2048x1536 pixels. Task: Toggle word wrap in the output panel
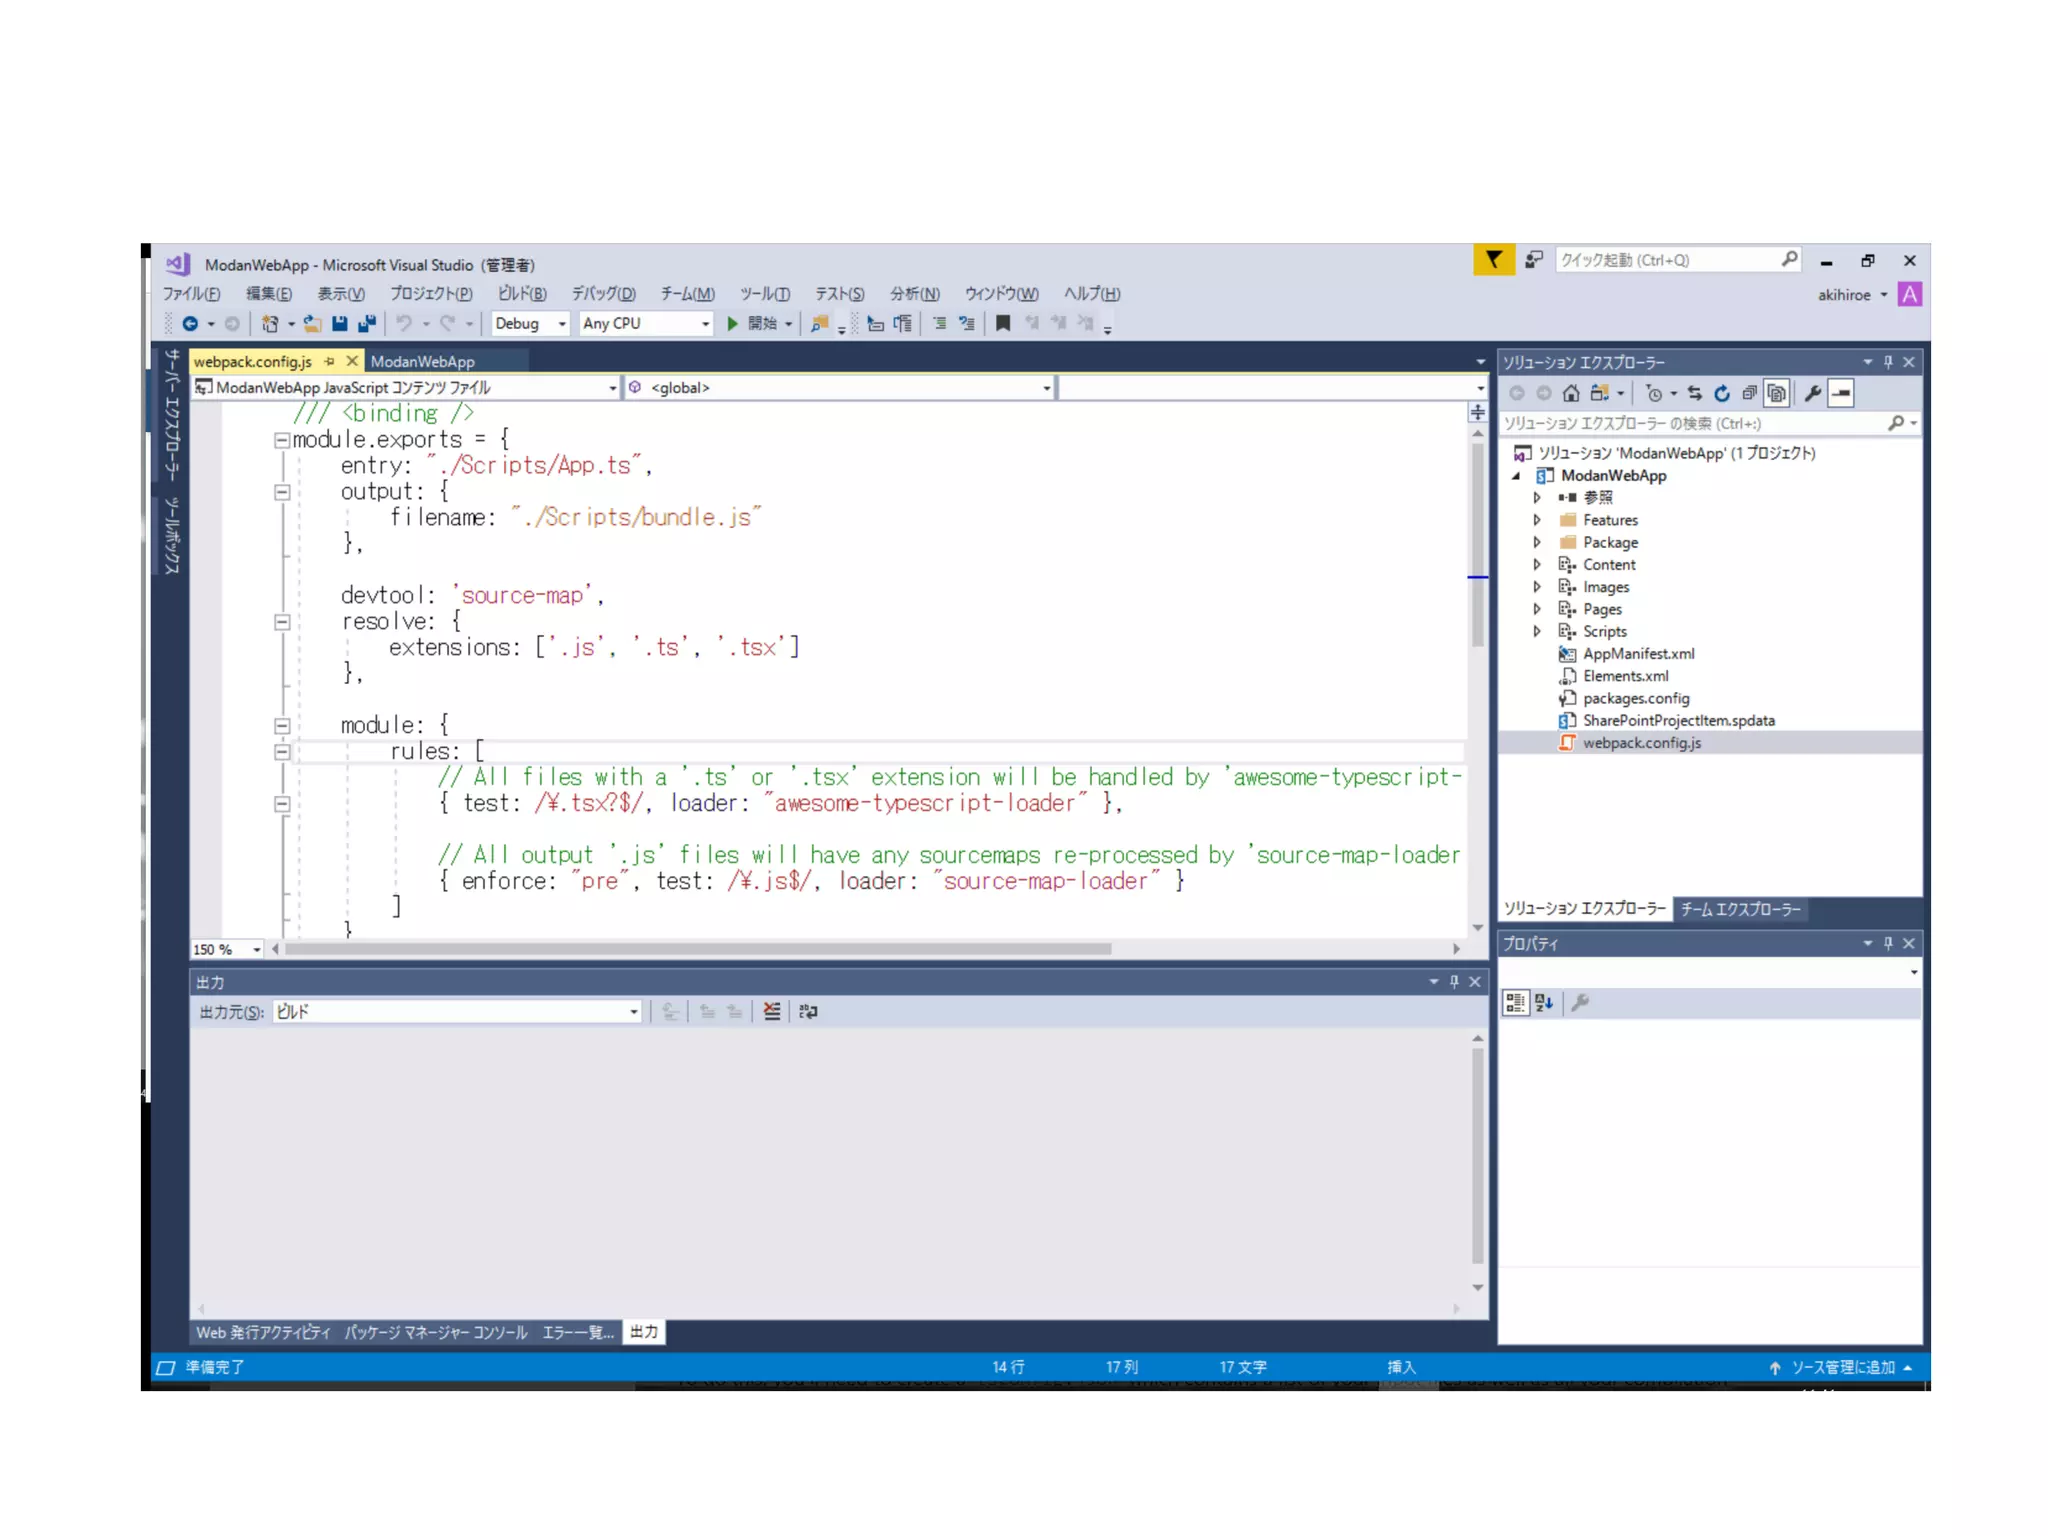[808, 1012]
